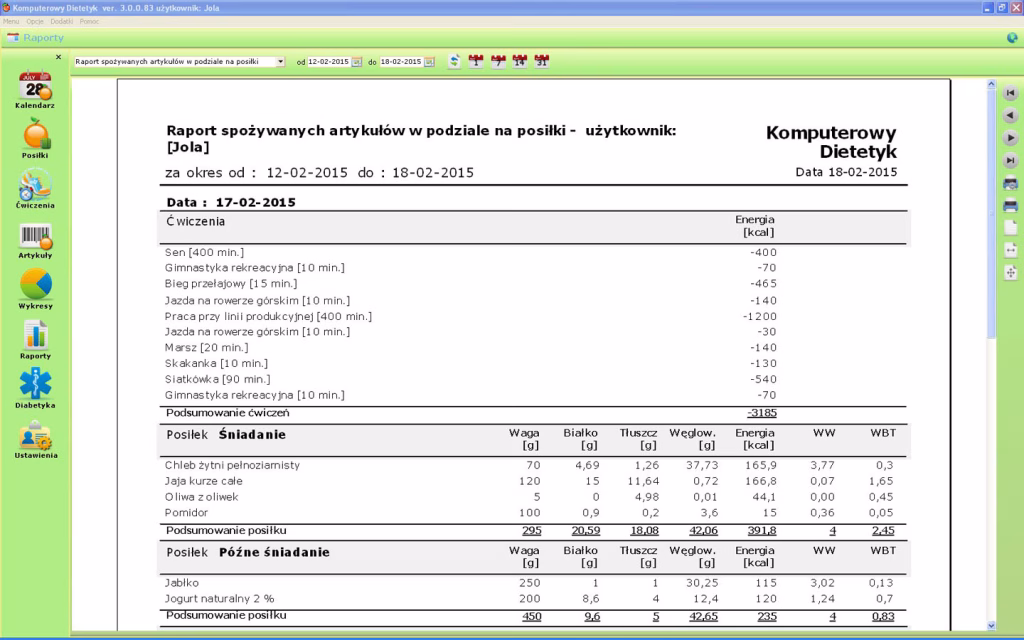The height and width of the screenshot is (640, 1024).
Task: Click the start date input field
Action: pos(328,62)
